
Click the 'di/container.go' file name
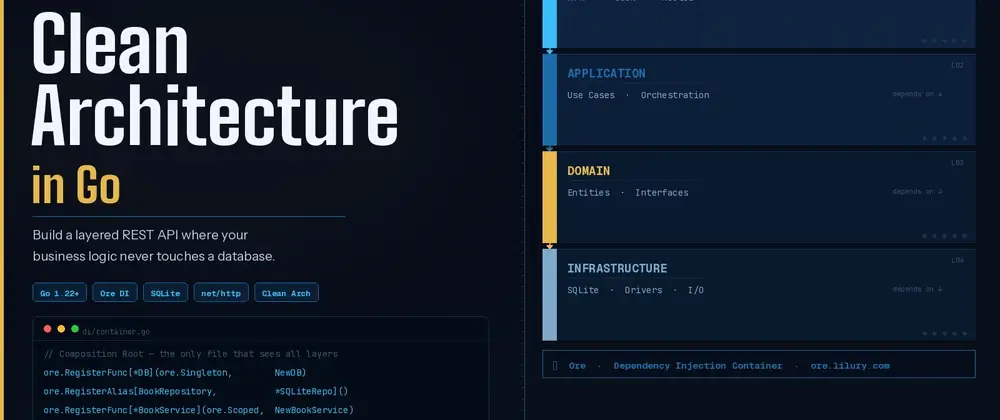click(x=116, y=332)
